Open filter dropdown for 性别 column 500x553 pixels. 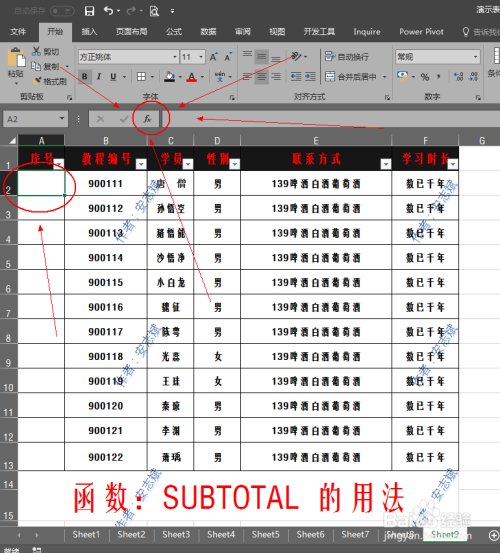[235, 164]
